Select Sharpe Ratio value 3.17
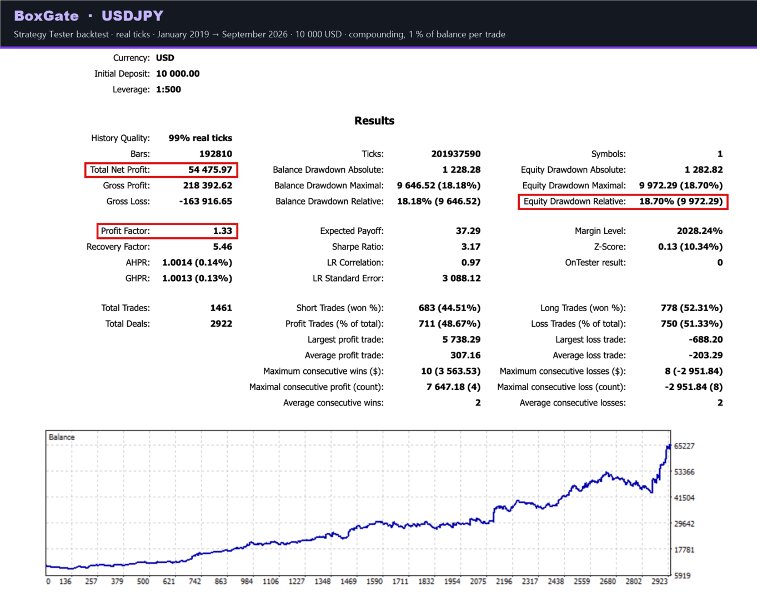Viewport: 757px width, 600px height. coord(471,247)
